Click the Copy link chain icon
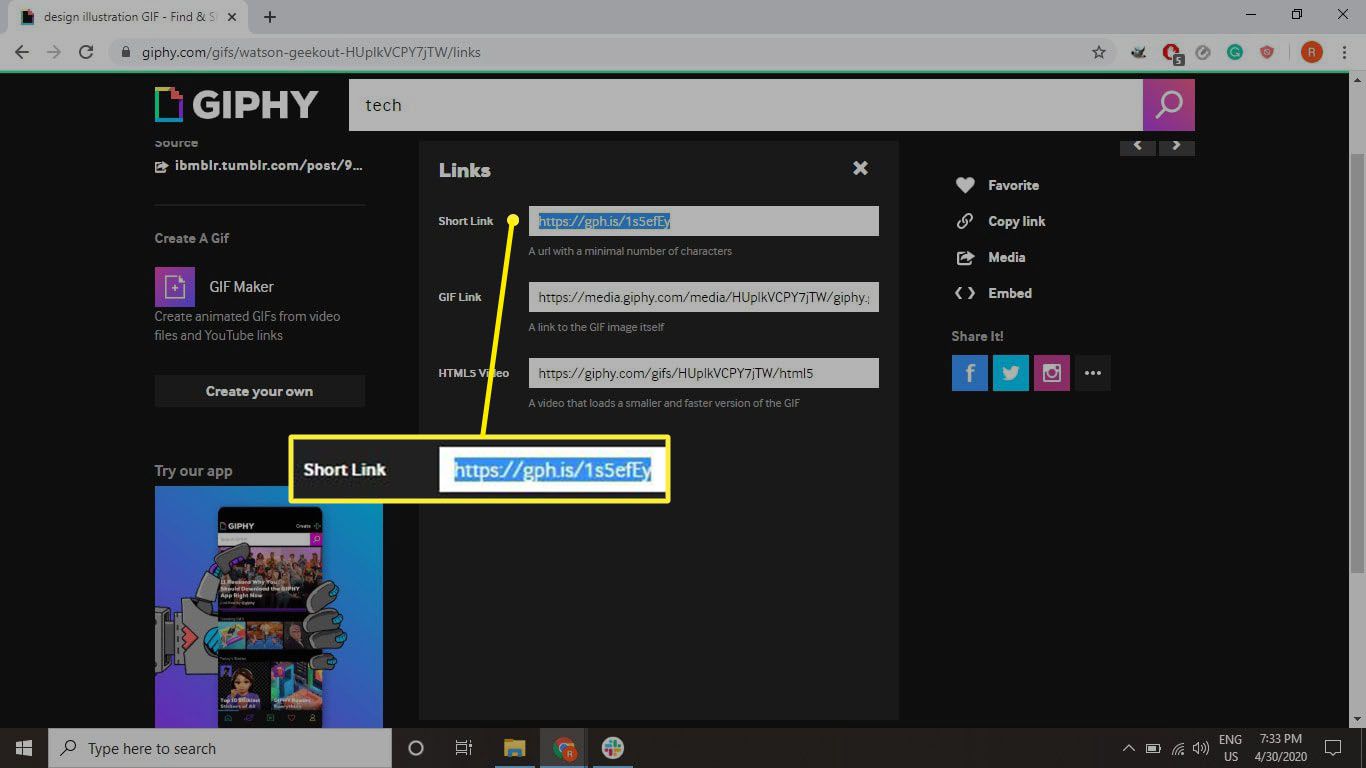This screenshot has width=1366, height=768. point(965,221)
